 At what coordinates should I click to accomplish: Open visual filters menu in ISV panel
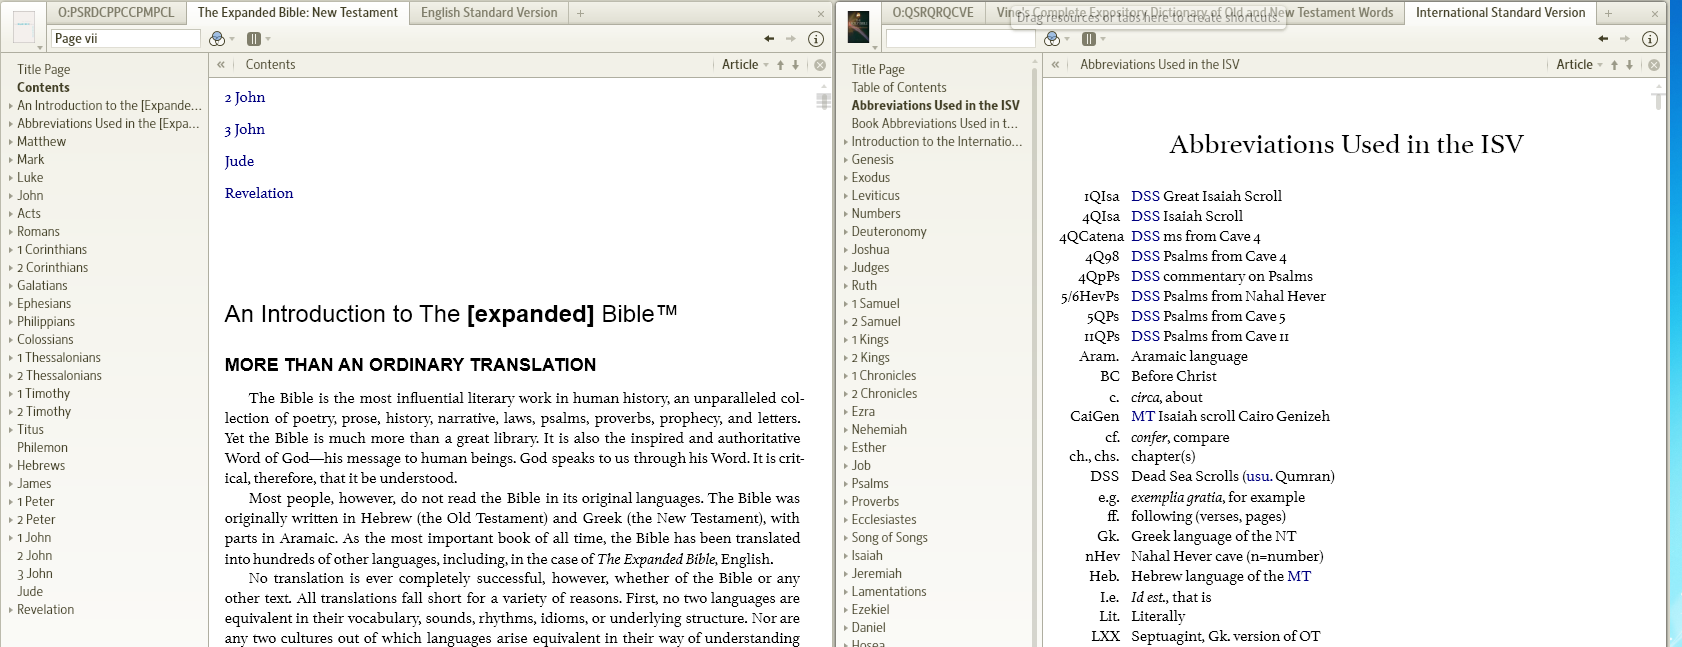click(x=1055, y=39)
